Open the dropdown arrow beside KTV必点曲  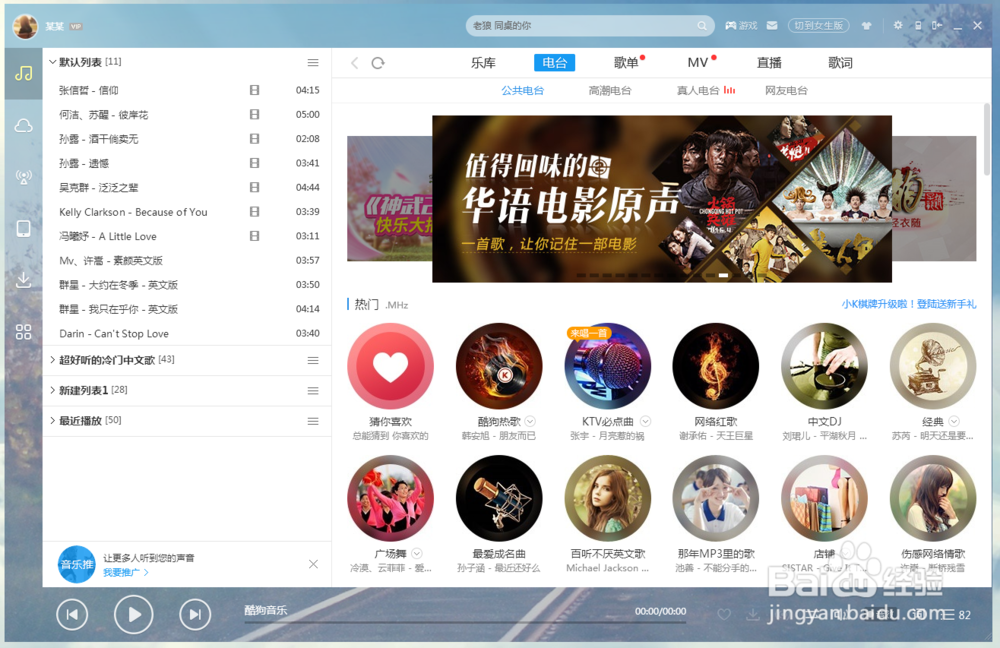click(x=645, y=421)
